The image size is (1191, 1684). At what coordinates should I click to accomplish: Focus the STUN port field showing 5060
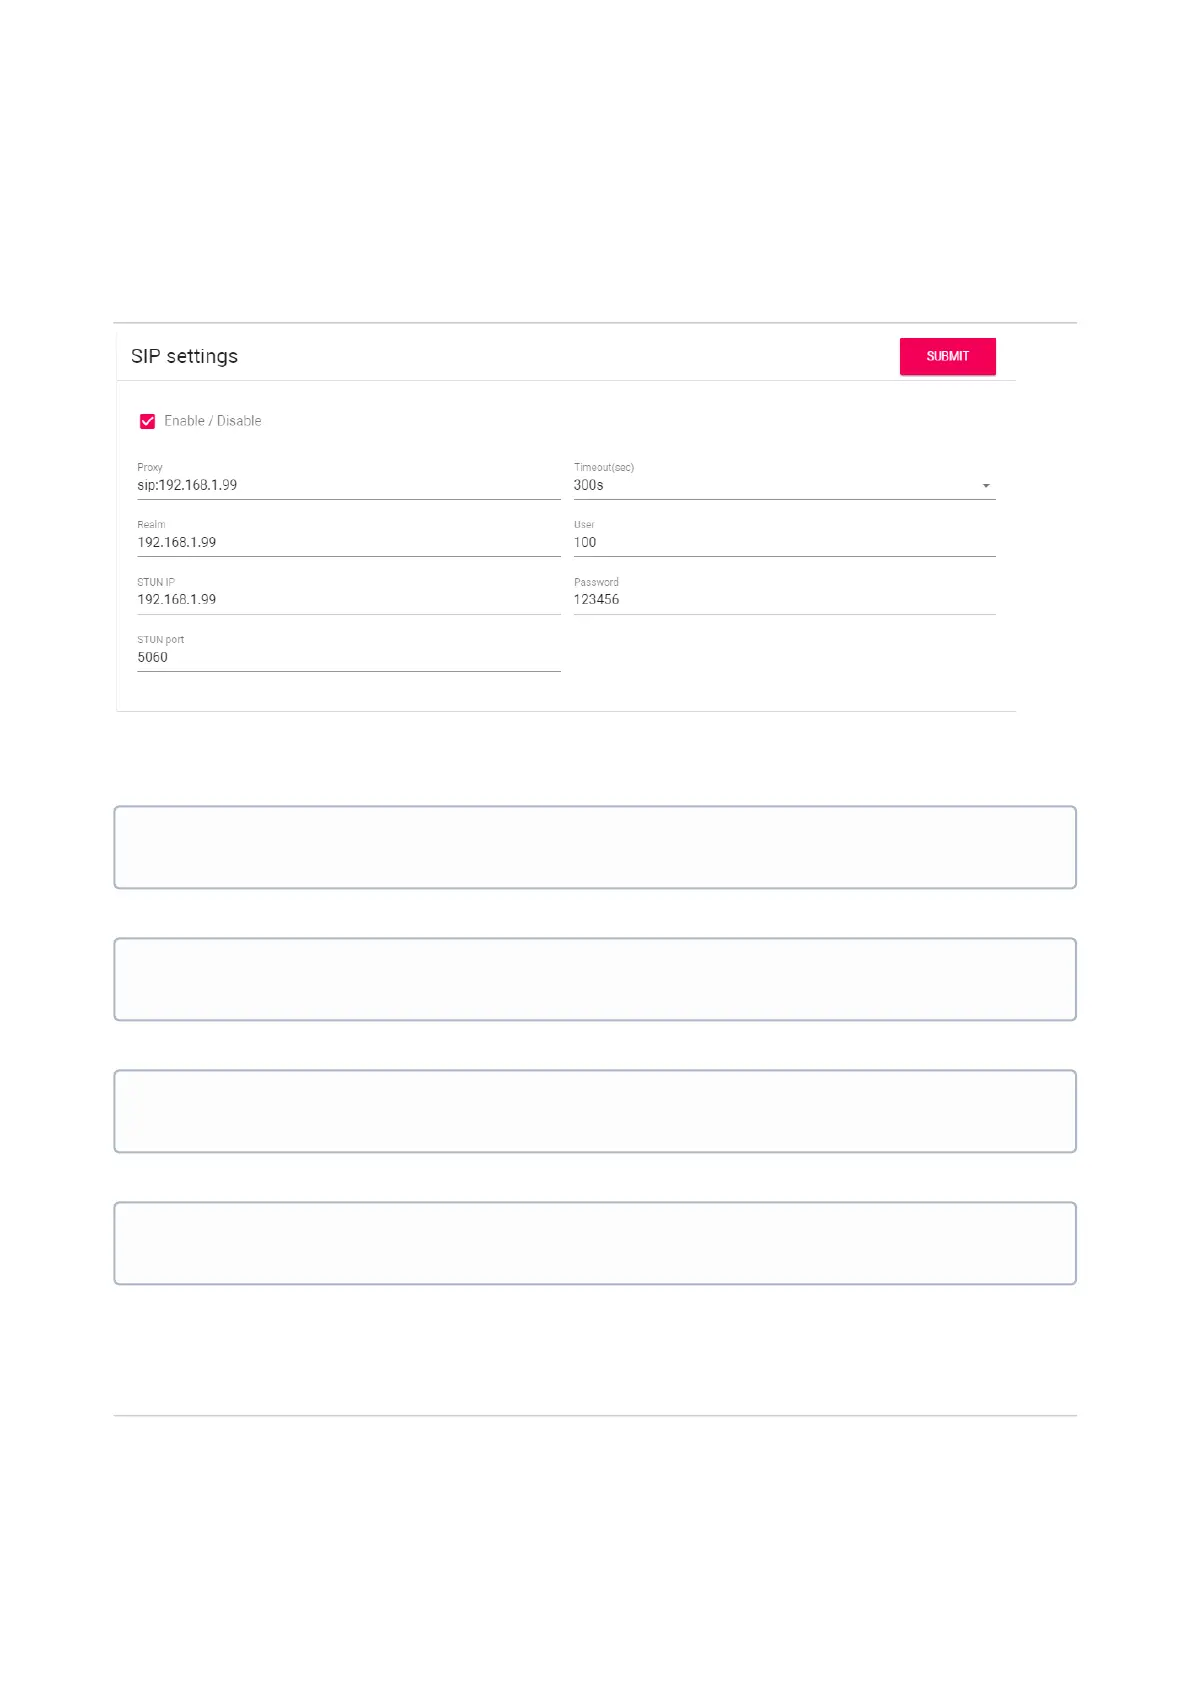(347, 658)
